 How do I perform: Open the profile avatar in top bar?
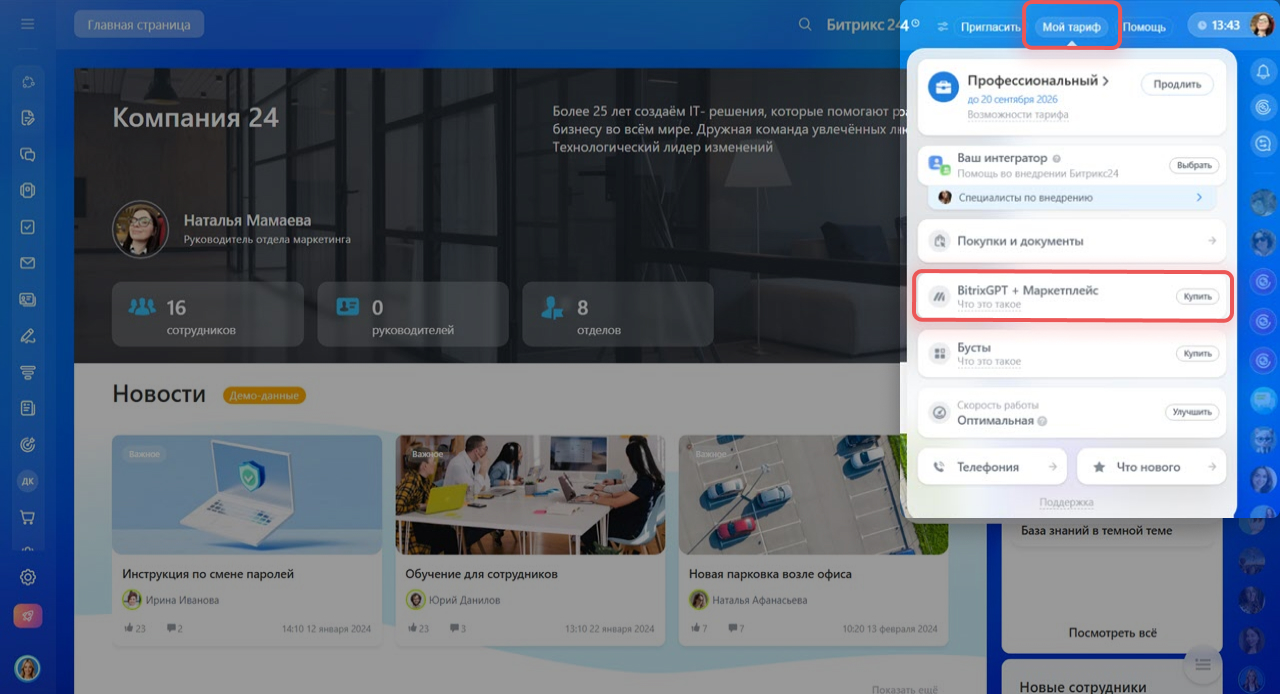pos(1261,25)
